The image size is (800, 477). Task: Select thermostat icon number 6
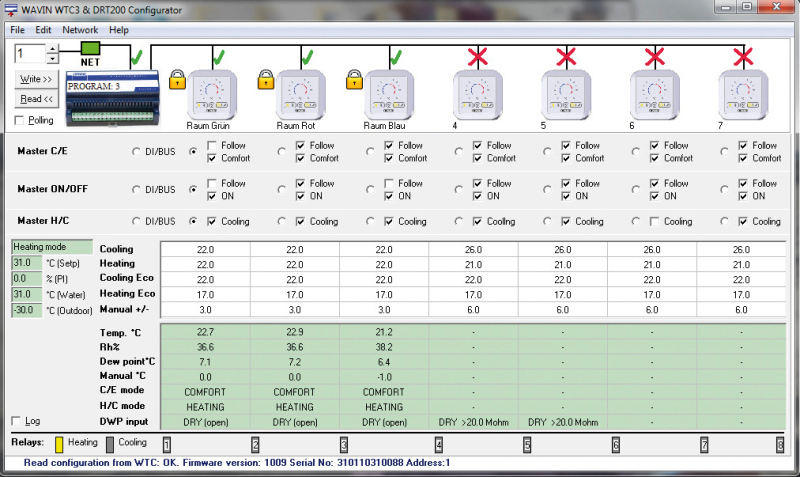point(655,95)
